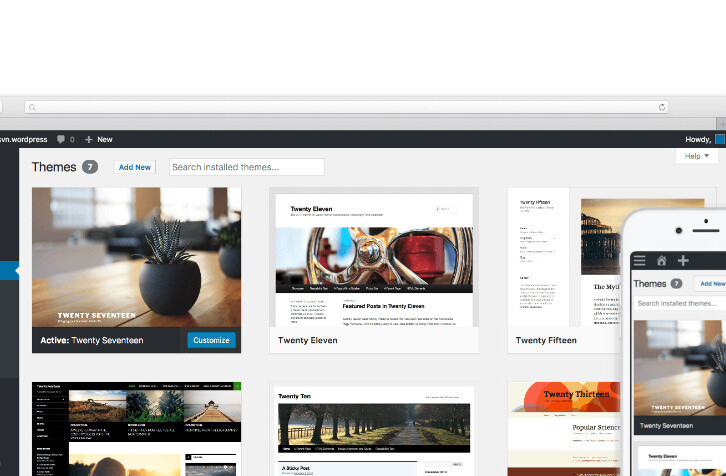Tap the phone's Search installed themes field
The height and width of the screenshot is (476, 726).
point(680,303)
